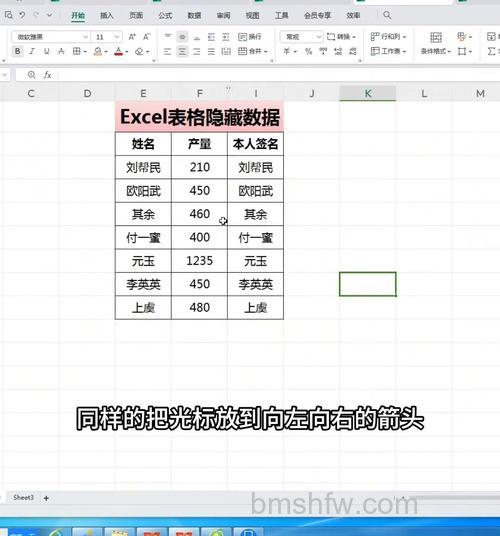Click the distributed alignment icon
The image size is (500, 536).
pyautogui.click(x=226, y=51)
